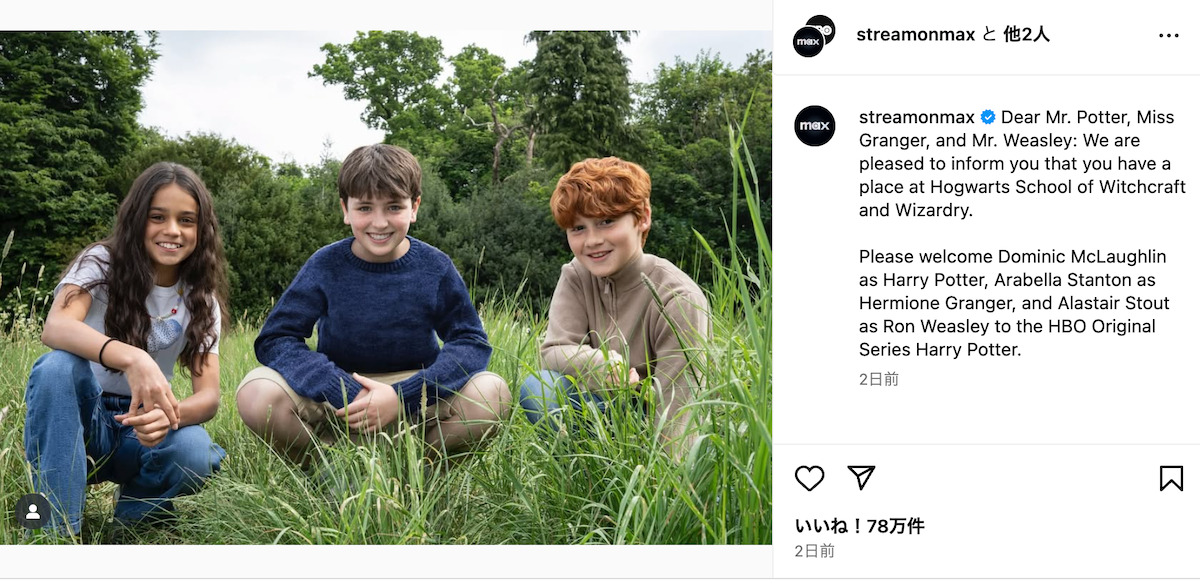Click the "Dear Mr. Potter" caption paragraph
The image size is (1200, 585).
tap(1020, 163)
